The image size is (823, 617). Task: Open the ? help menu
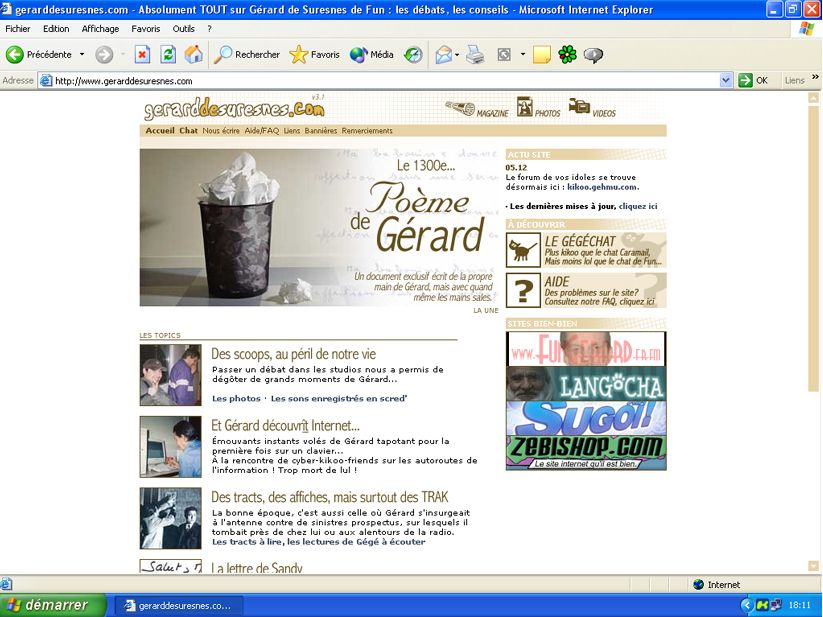click(209, 29)
